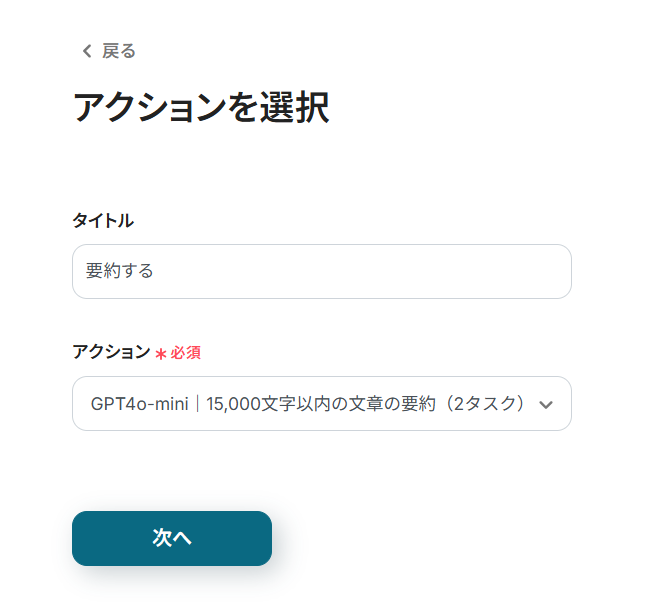Viewport: 648px width, 607px height.
Task: Expand the action list with the chevron arrow
Action: pyautogui.click(x=545, y=404)
